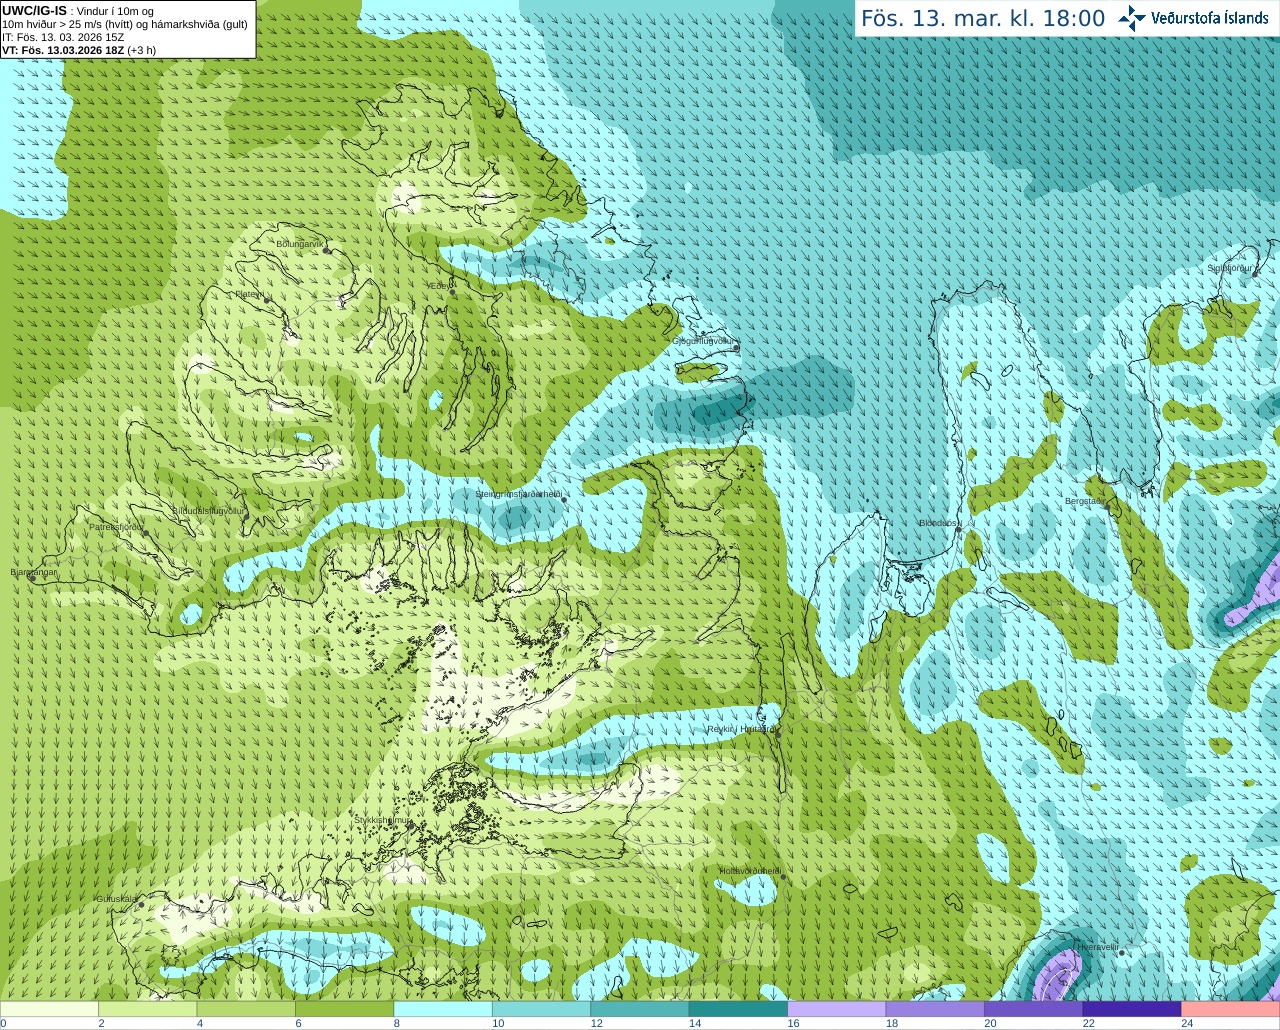Pick the 12–14 m/s teal legend swatch
The height and width of the screenshot is (1030, 1280).
tap(640, 1009)
